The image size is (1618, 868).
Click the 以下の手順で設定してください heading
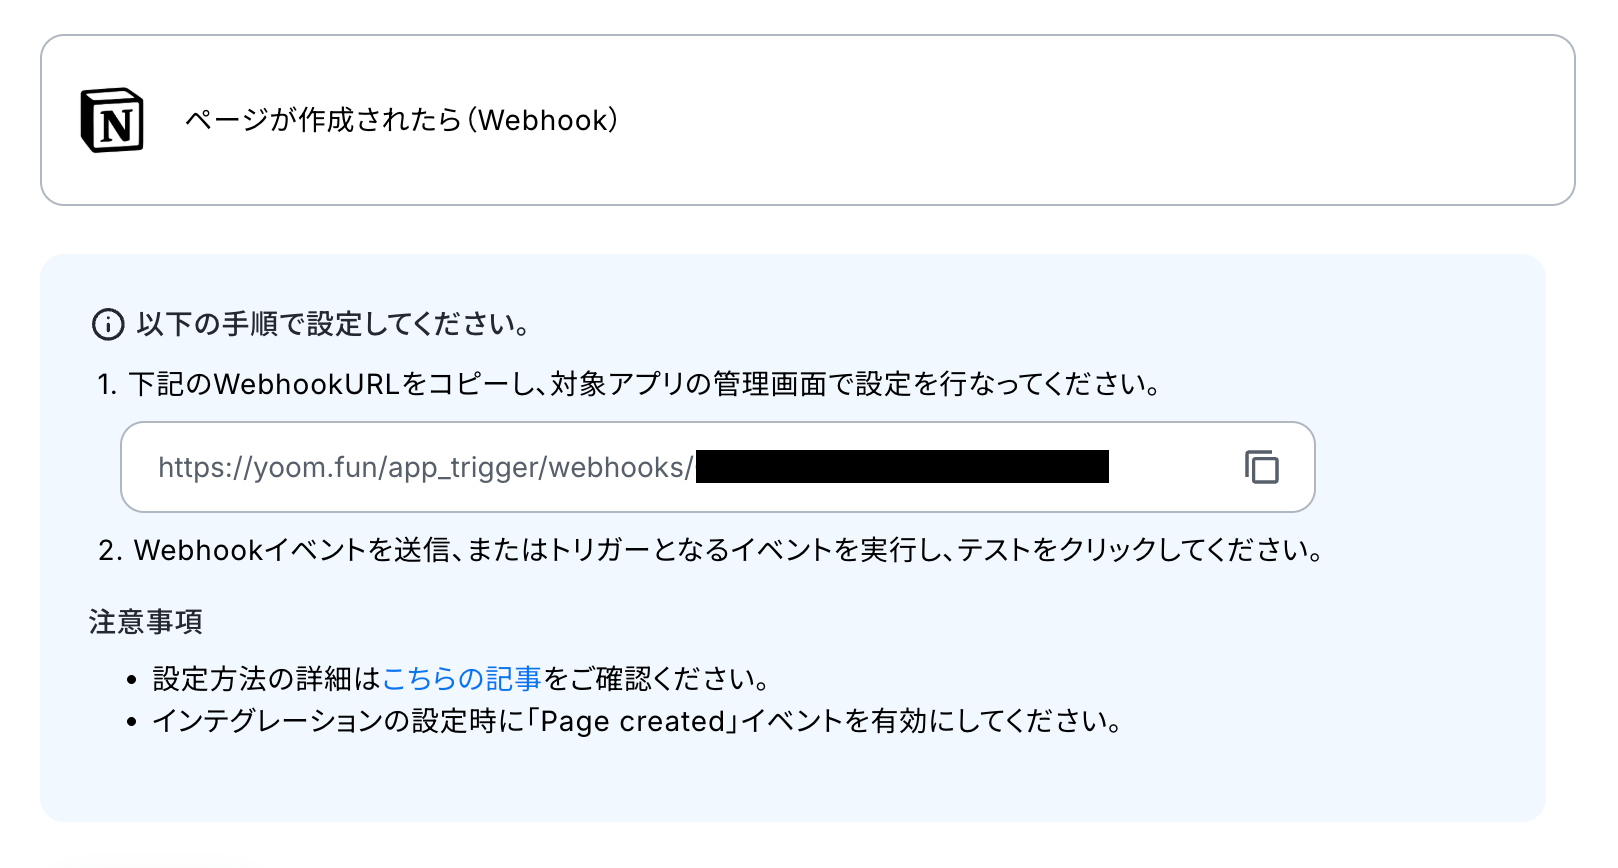pyautogui.click(x=333, y=324)
